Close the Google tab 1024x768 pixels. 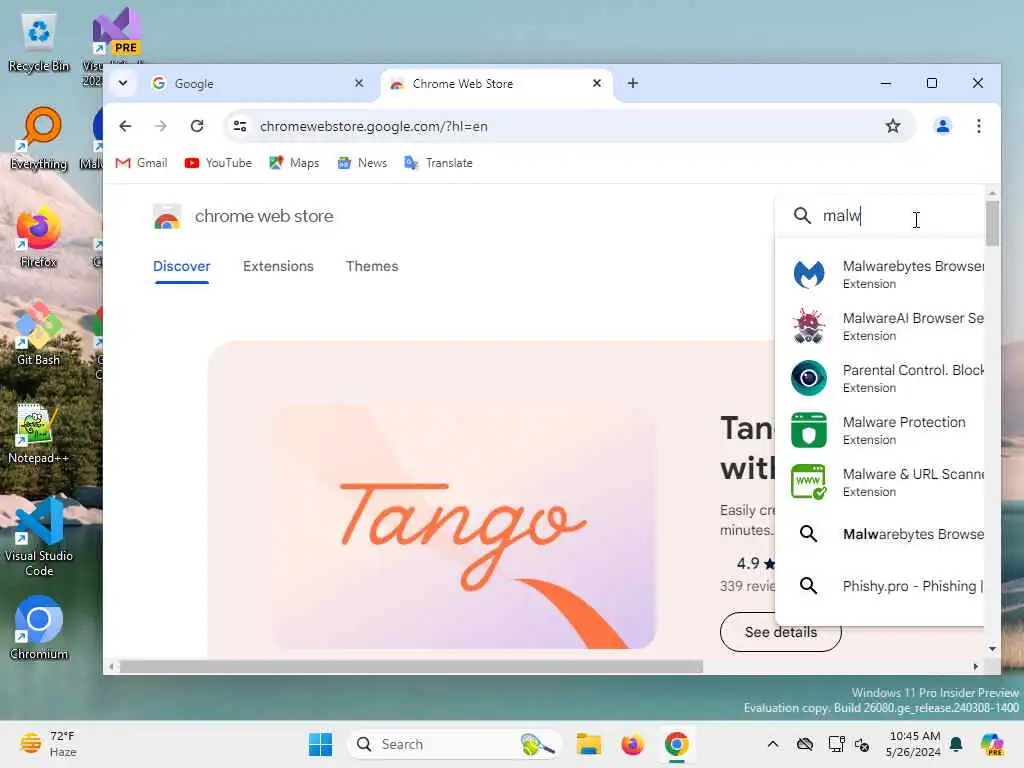(x=359, y=84)
